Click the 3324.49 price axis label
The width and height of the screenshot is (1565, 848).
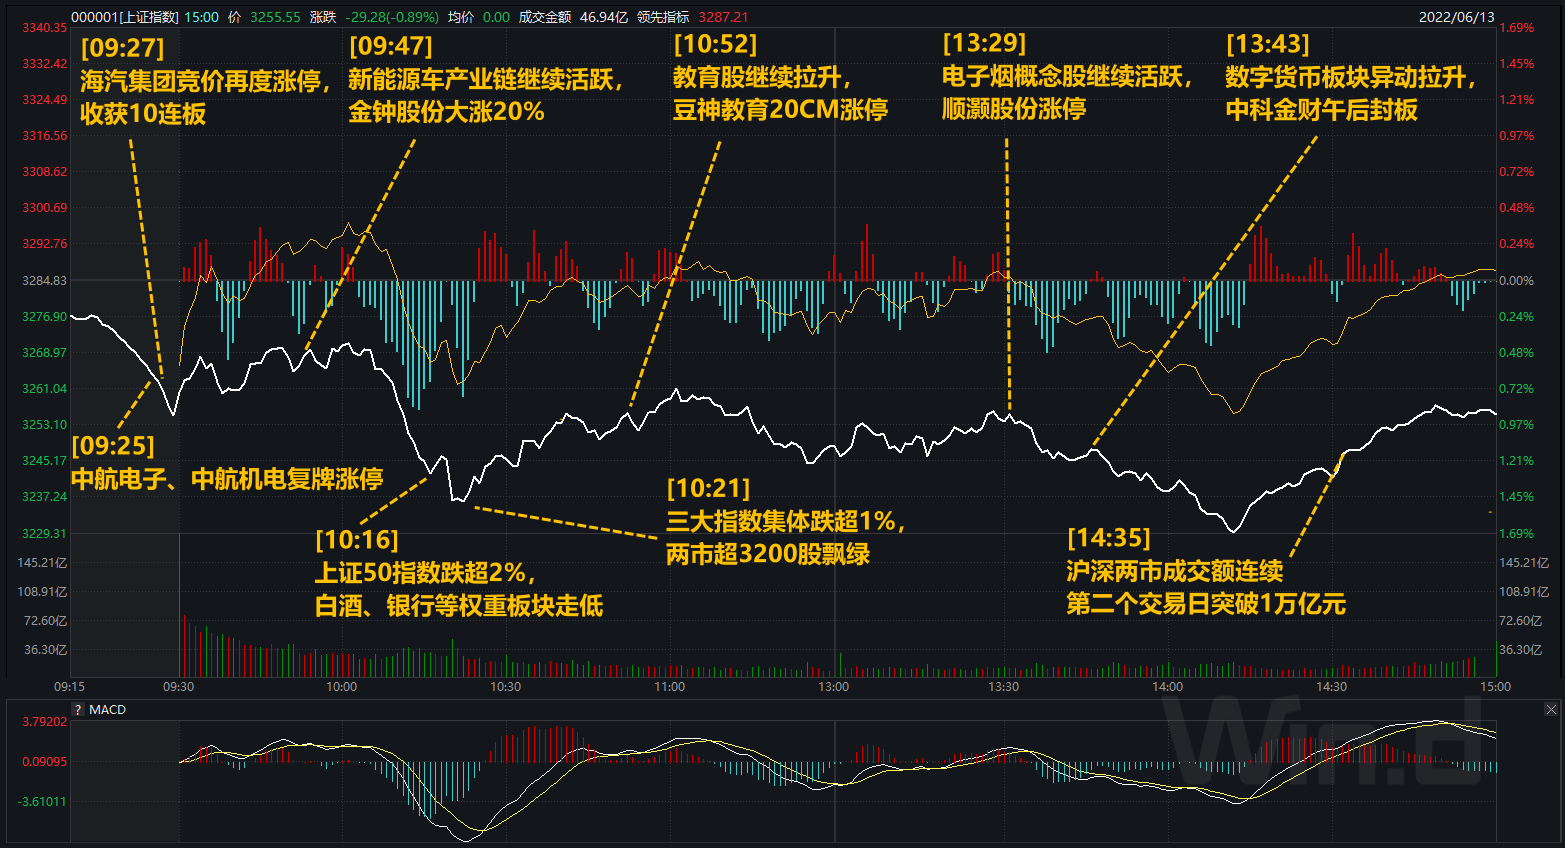click(x=45, y=100)
